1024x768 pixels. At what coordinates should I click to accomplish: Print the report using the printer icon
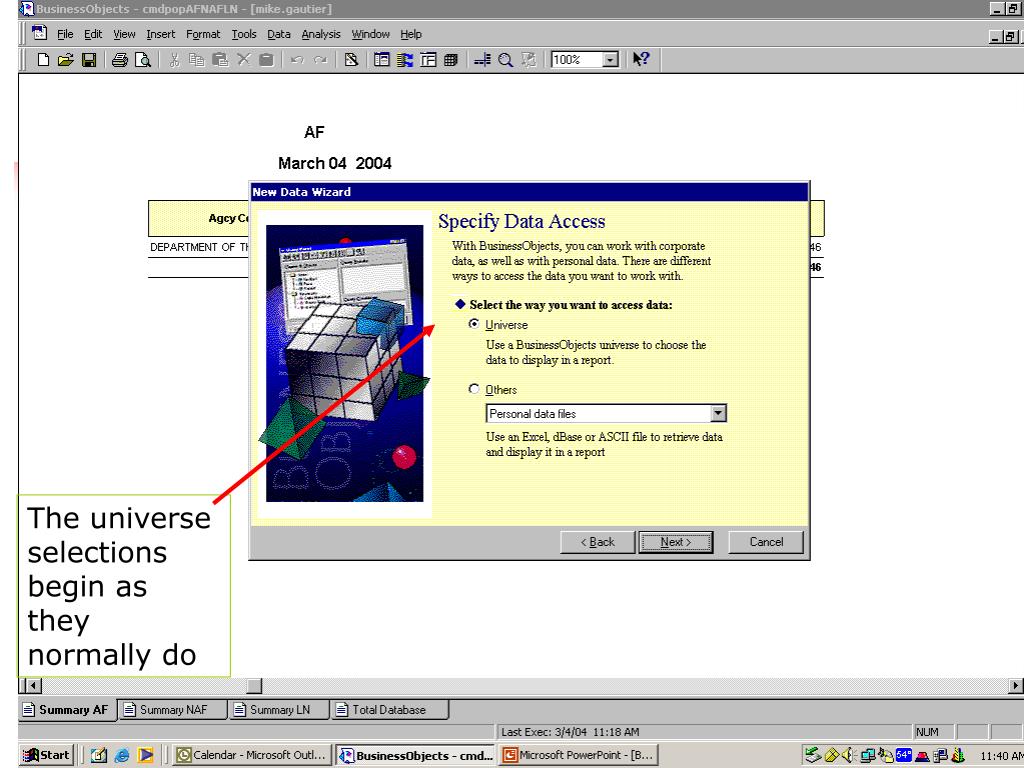coord(120,60)
